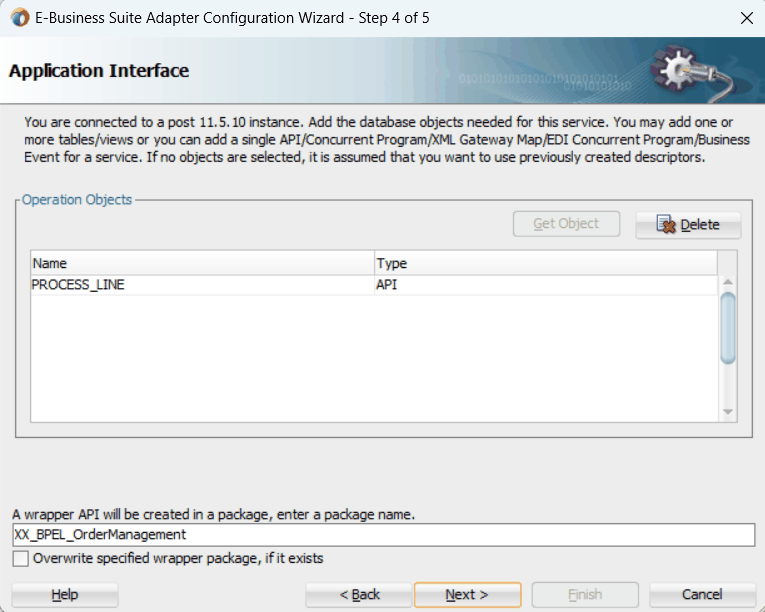Click the table scrollbar down arrow
This screenshot has height=612, width=765.
point(728,412)
